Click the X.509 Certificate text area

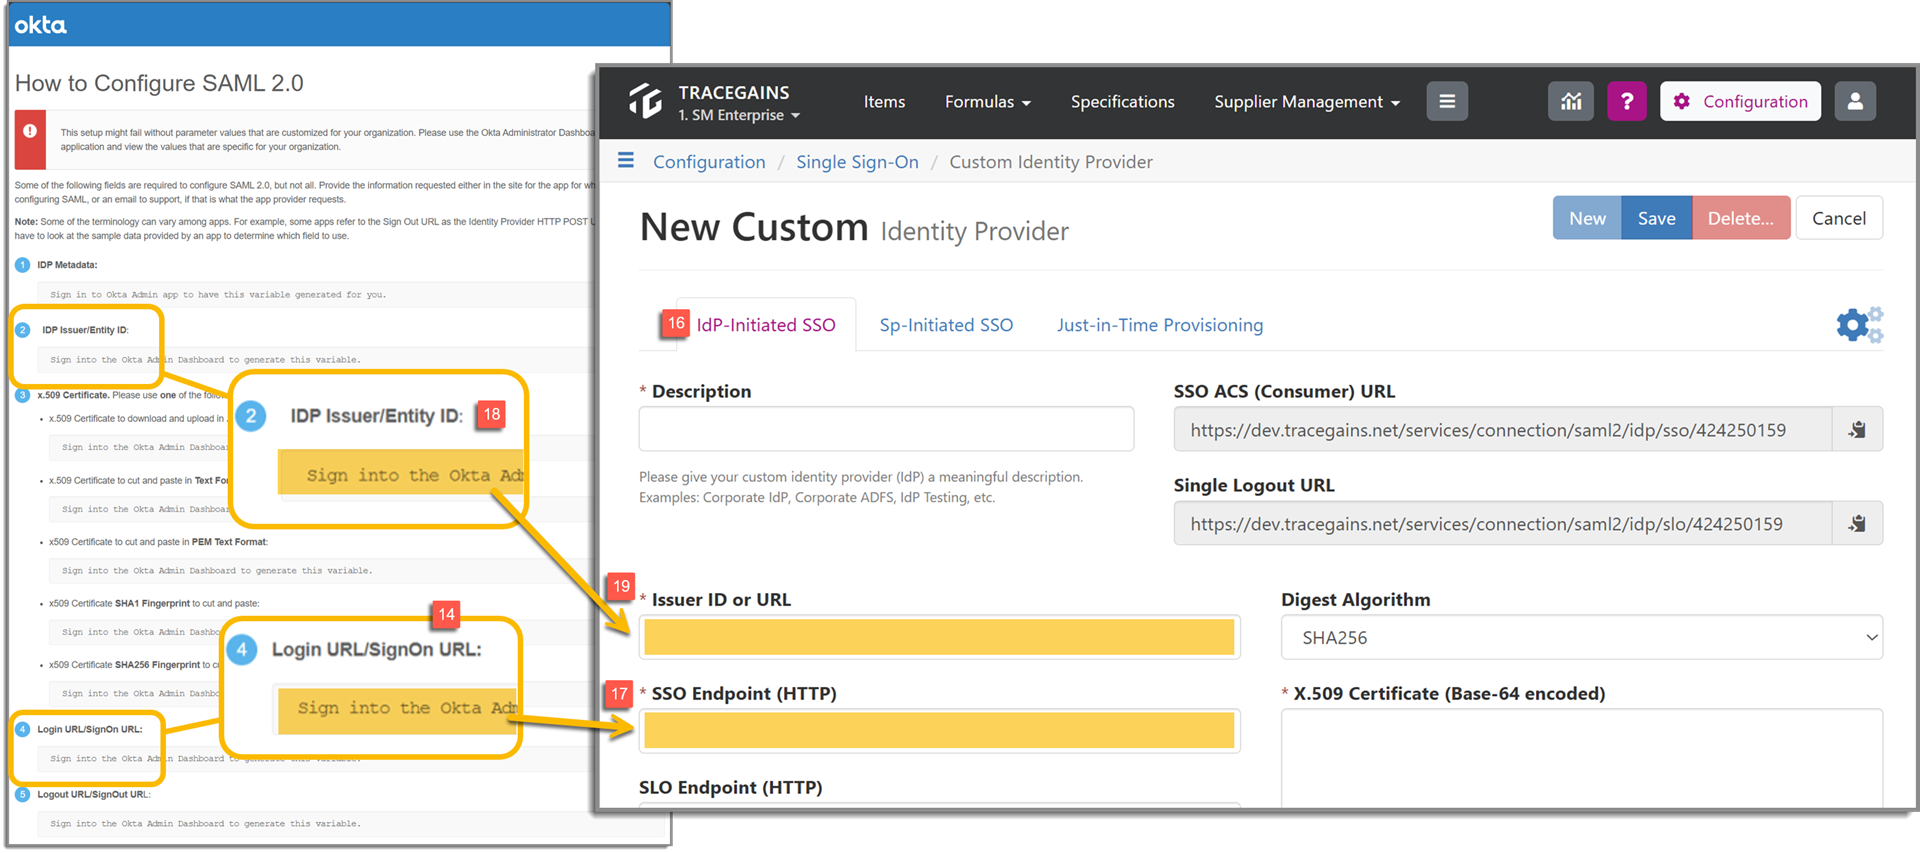coord(1581,757)
